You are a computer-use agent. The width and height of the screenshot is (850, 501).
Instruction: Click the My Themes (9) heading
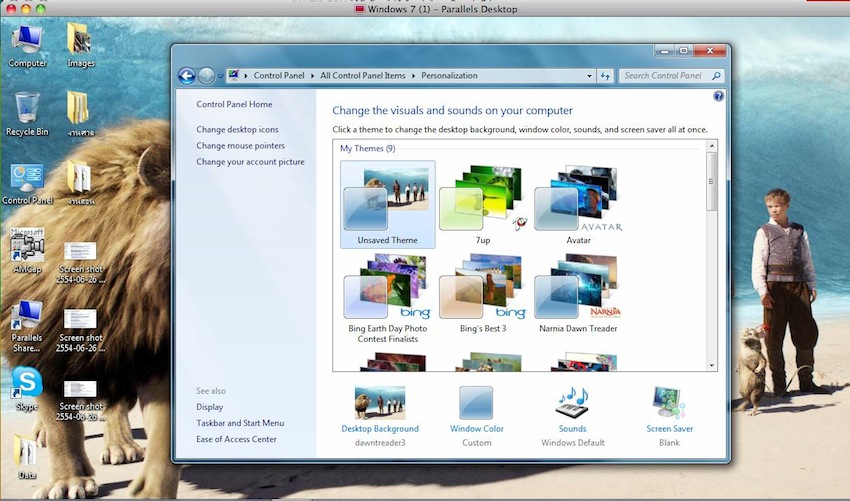(368, 149)
